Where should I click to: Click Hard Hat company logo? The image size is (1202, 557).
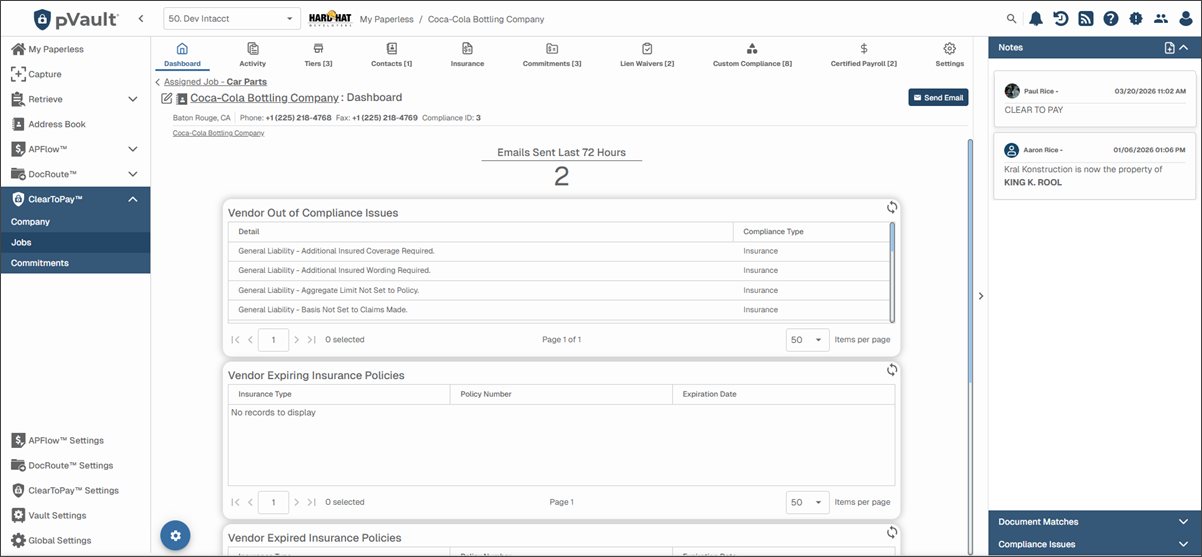coord(328,19)
